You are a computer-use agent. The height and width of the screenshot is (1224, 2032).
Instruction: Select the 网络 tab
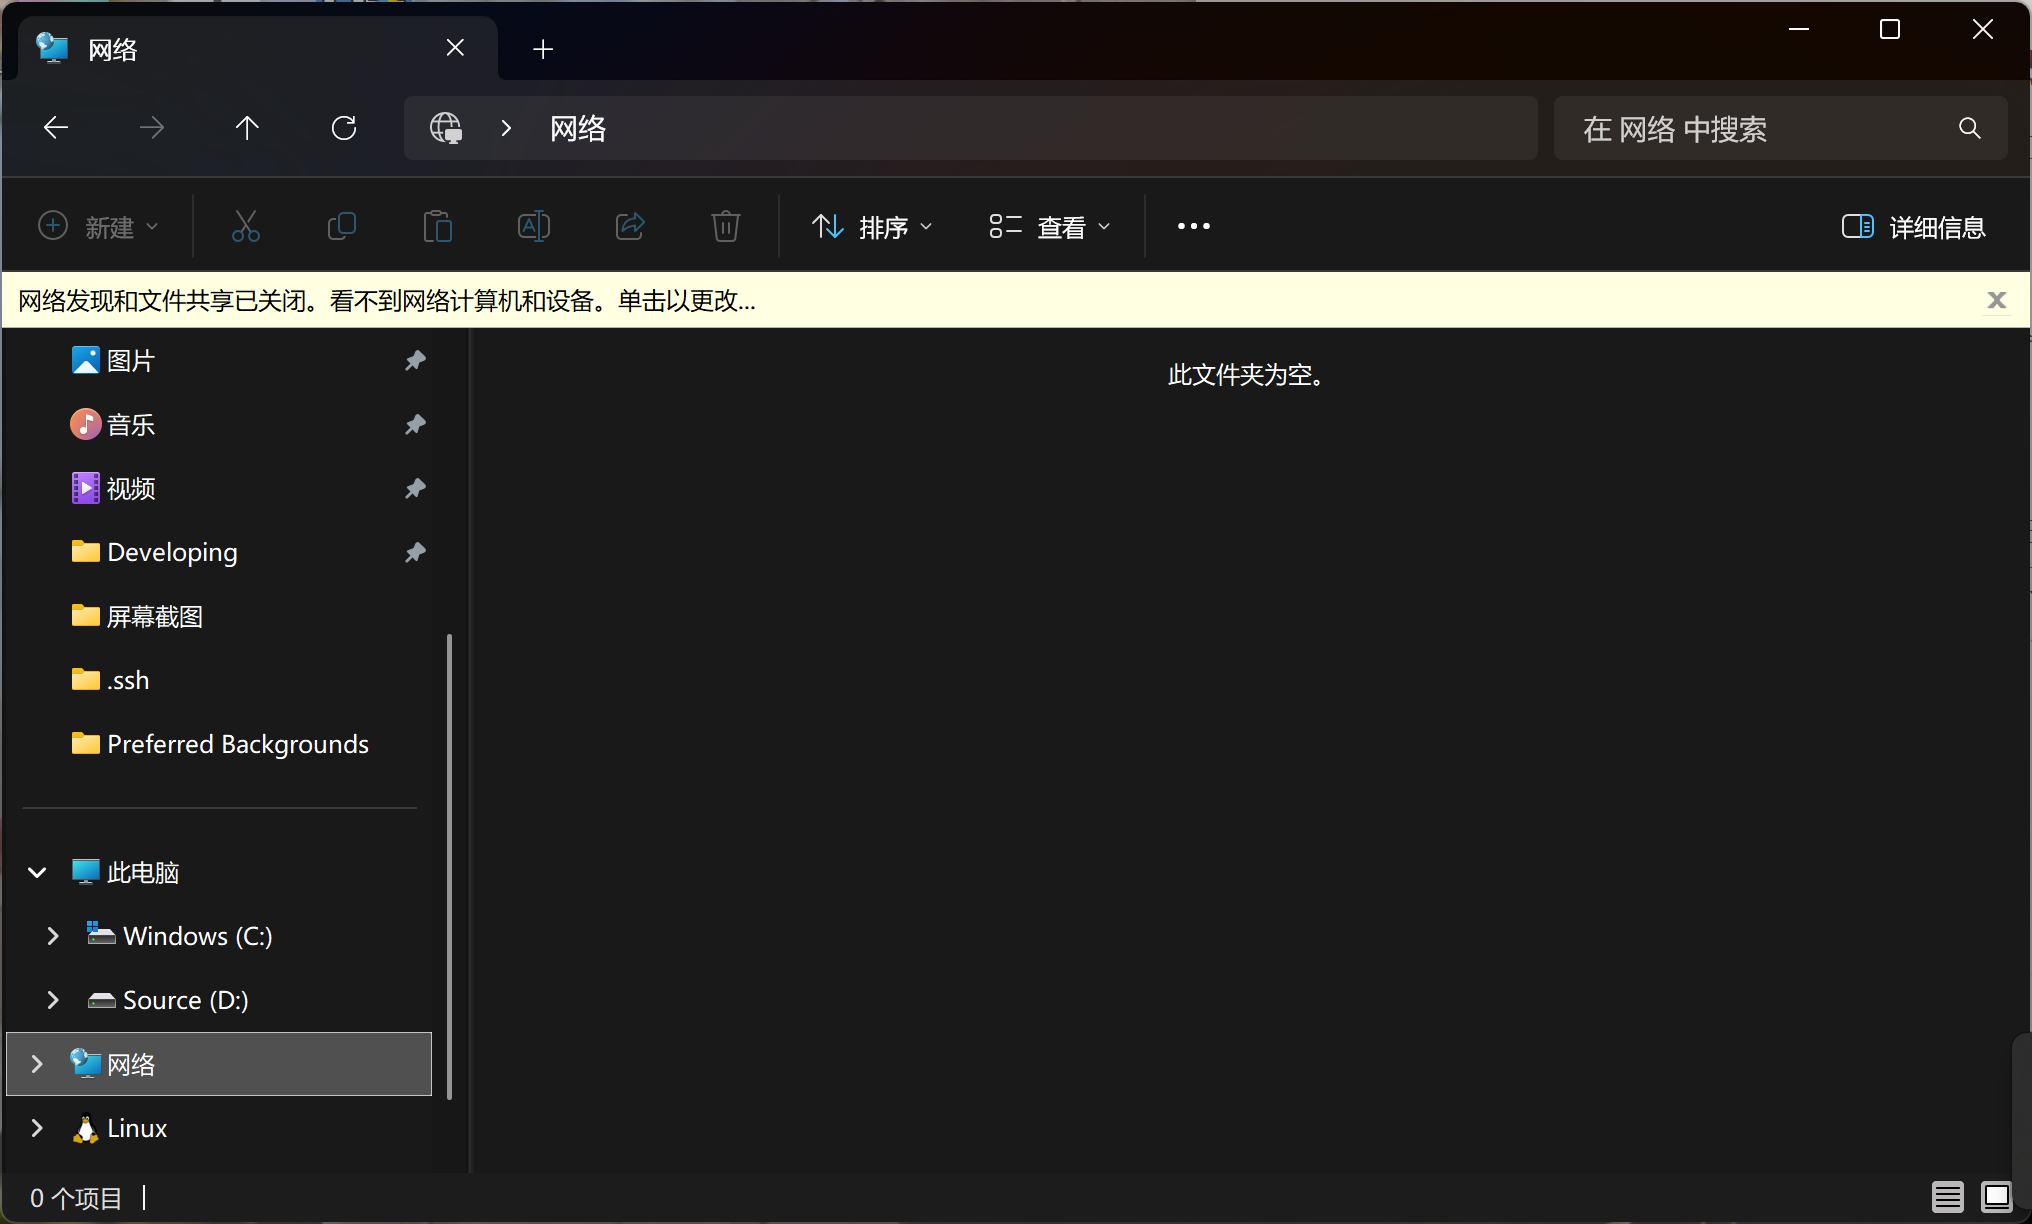(258, 48)
